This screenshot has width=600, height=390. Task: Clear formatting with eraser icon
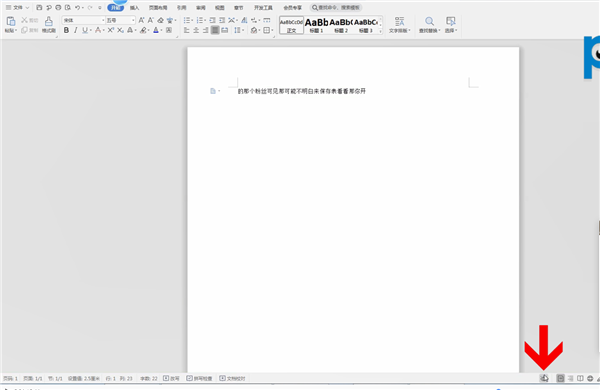pyautogui.click(x=160, y=20)
